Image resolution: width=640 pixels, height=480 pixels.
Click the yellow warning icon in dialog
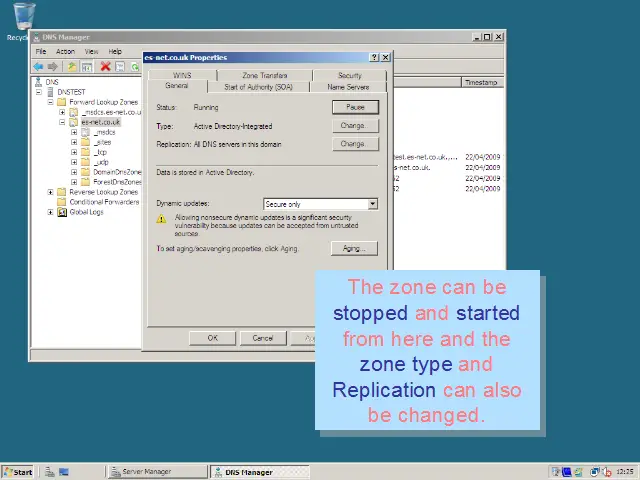click(x=162, y=219)
